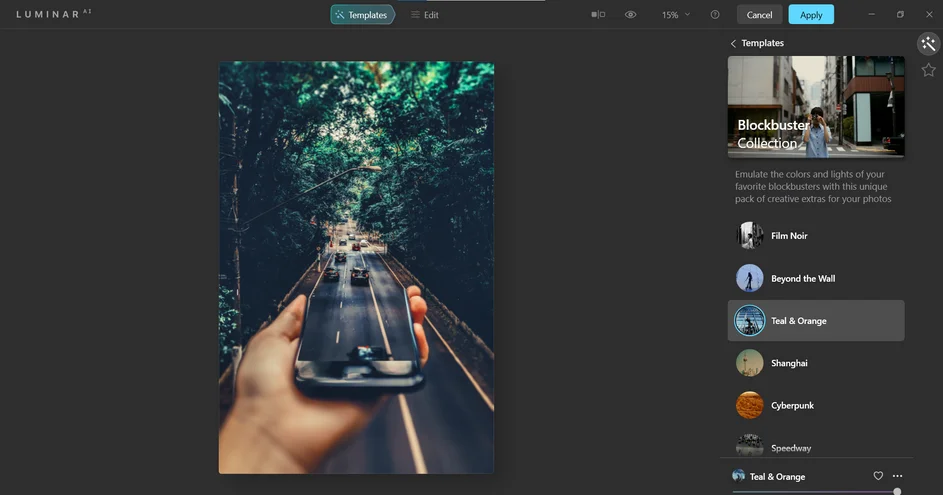Favorite Teal & Orange with heart icon
Viewport: 943px width, 495px height.
point(878,476)
